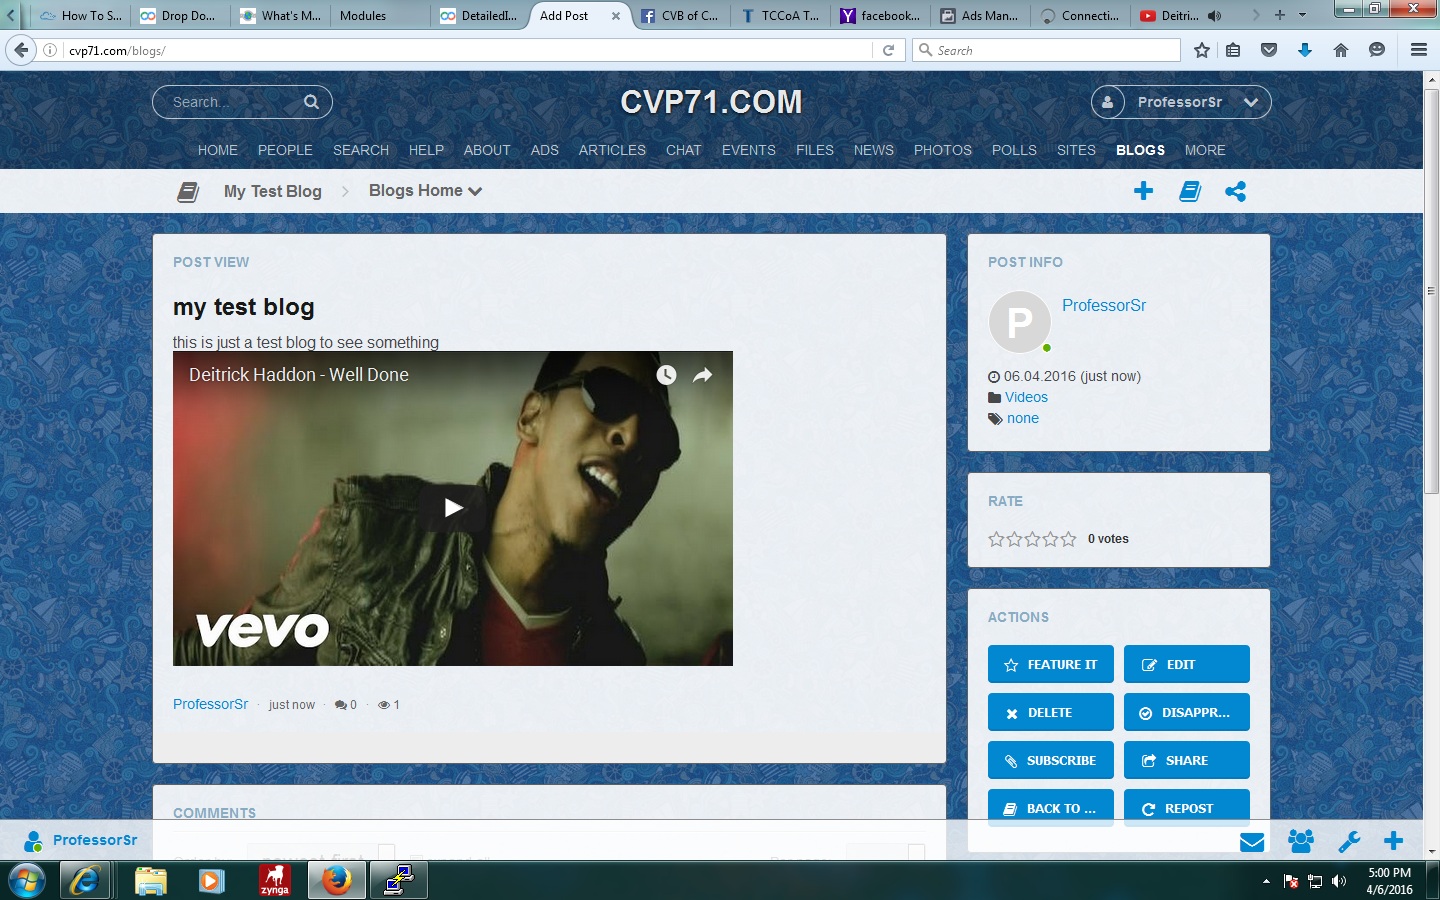The width and height of the screenshot is (1440, 900).
Task: Click the video's Watch Later clock icon
Action: point(666,375)
